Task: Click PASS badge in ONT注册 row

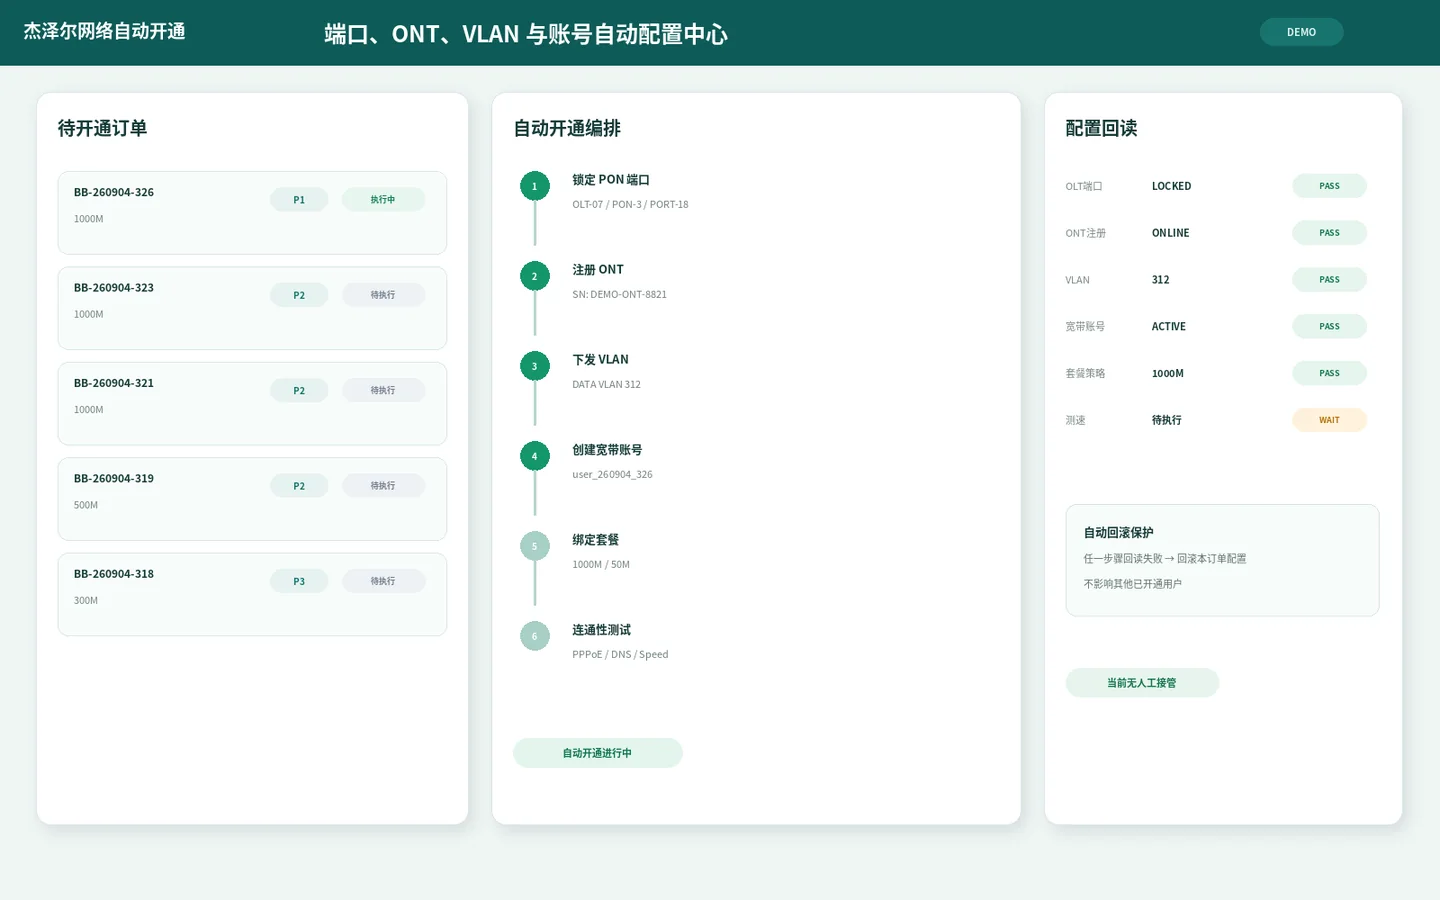Action: (1329, 233)
